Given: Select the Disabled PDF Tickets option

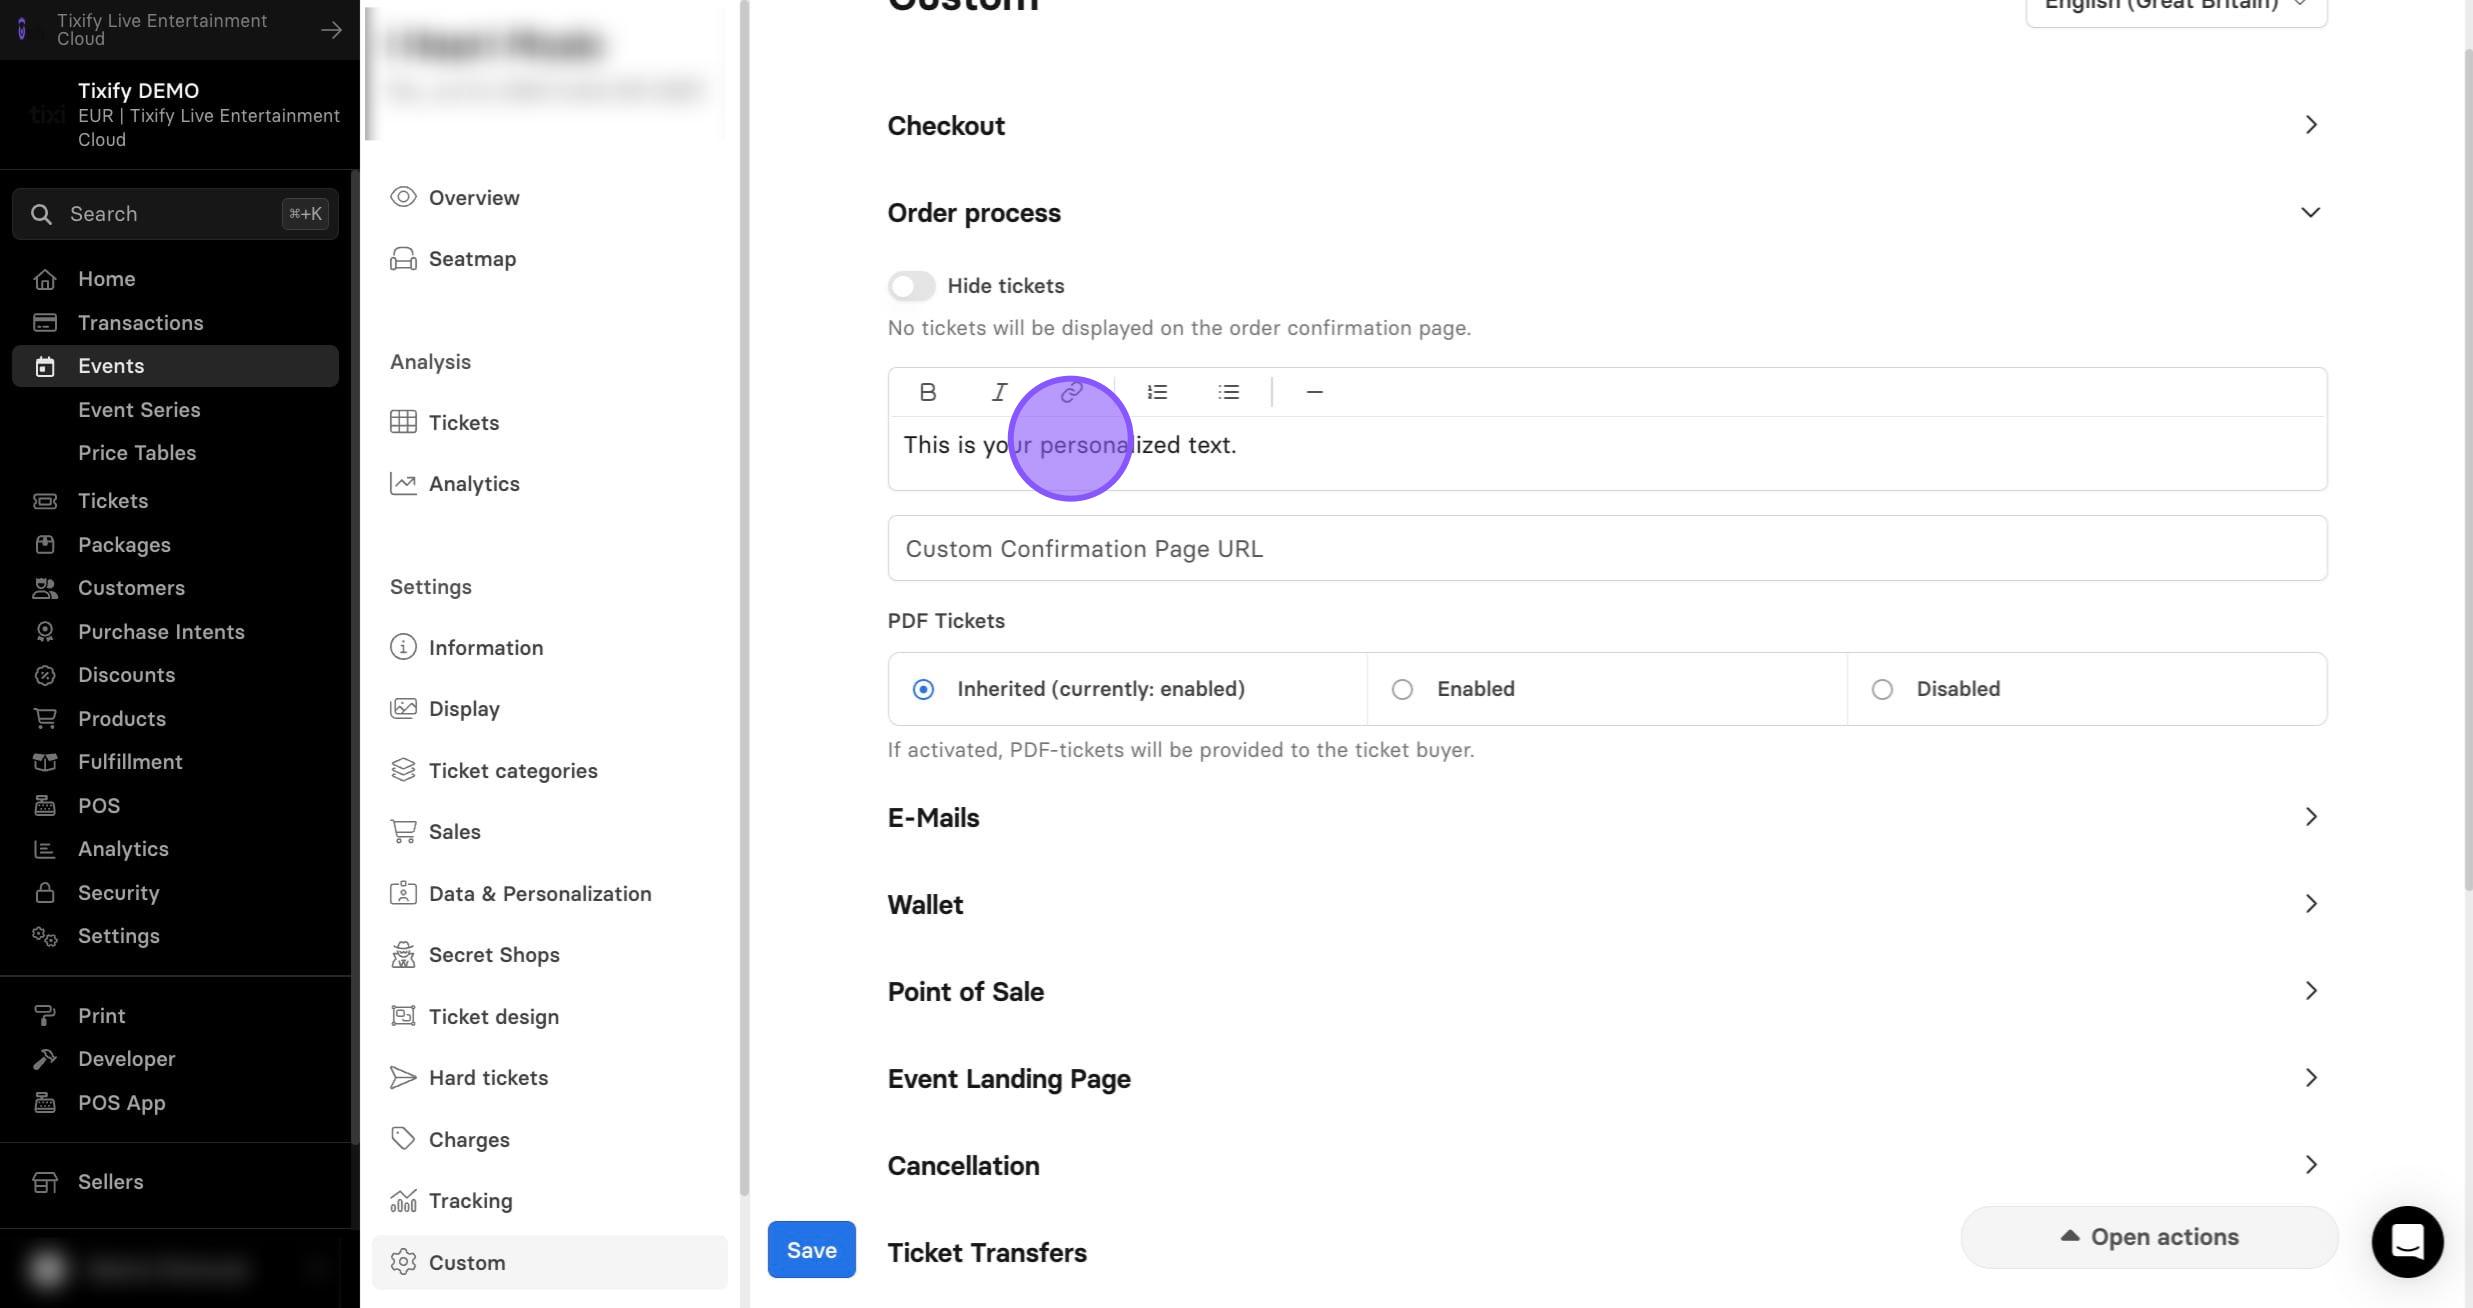Looking at the screenshot, I should point(2086,689).
